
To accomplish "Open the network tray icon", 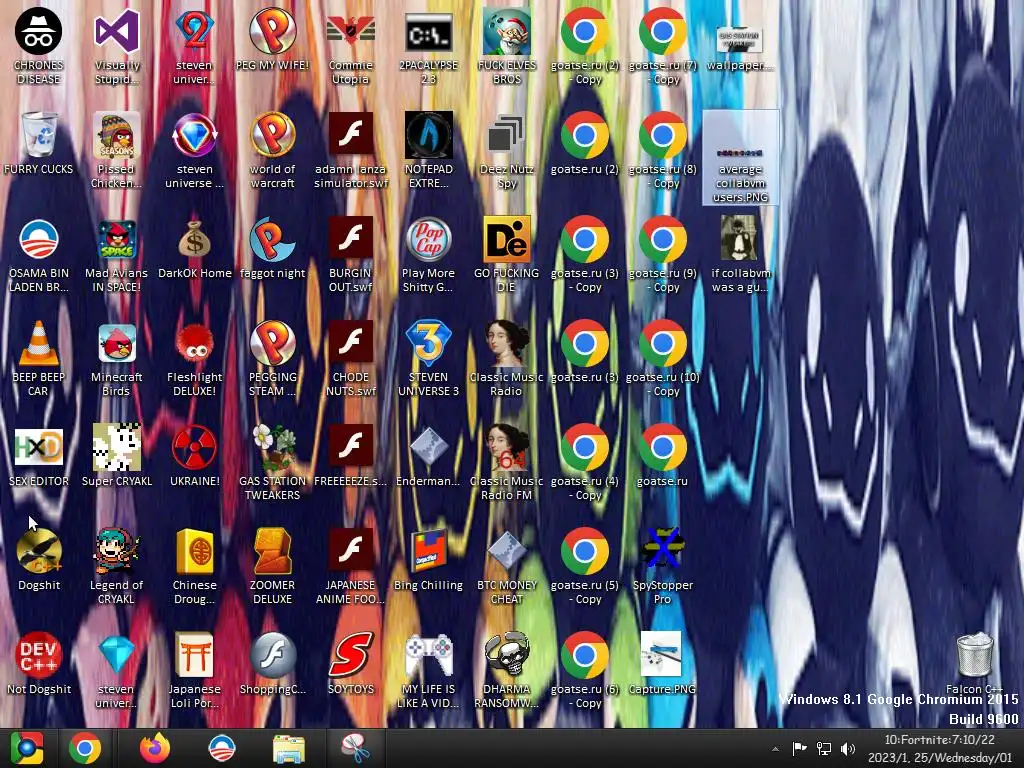I will pyautogui.click(x=824, y=748).
